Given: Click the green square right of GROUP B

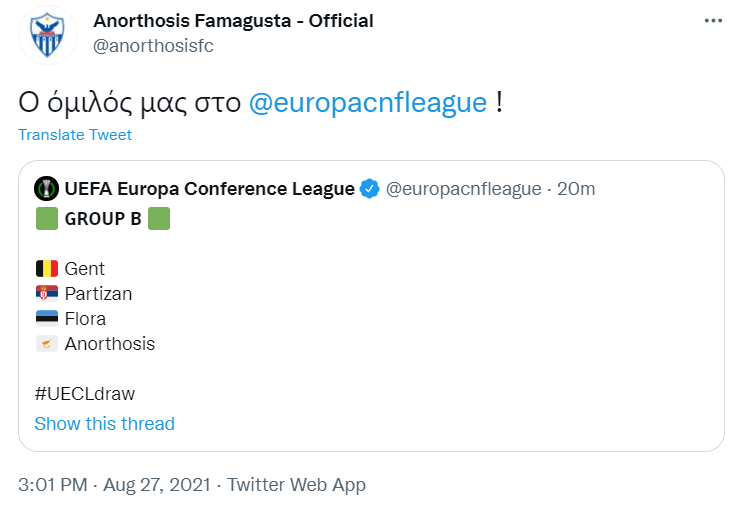Looking at the screenshot, I should [x=159, y=219].
